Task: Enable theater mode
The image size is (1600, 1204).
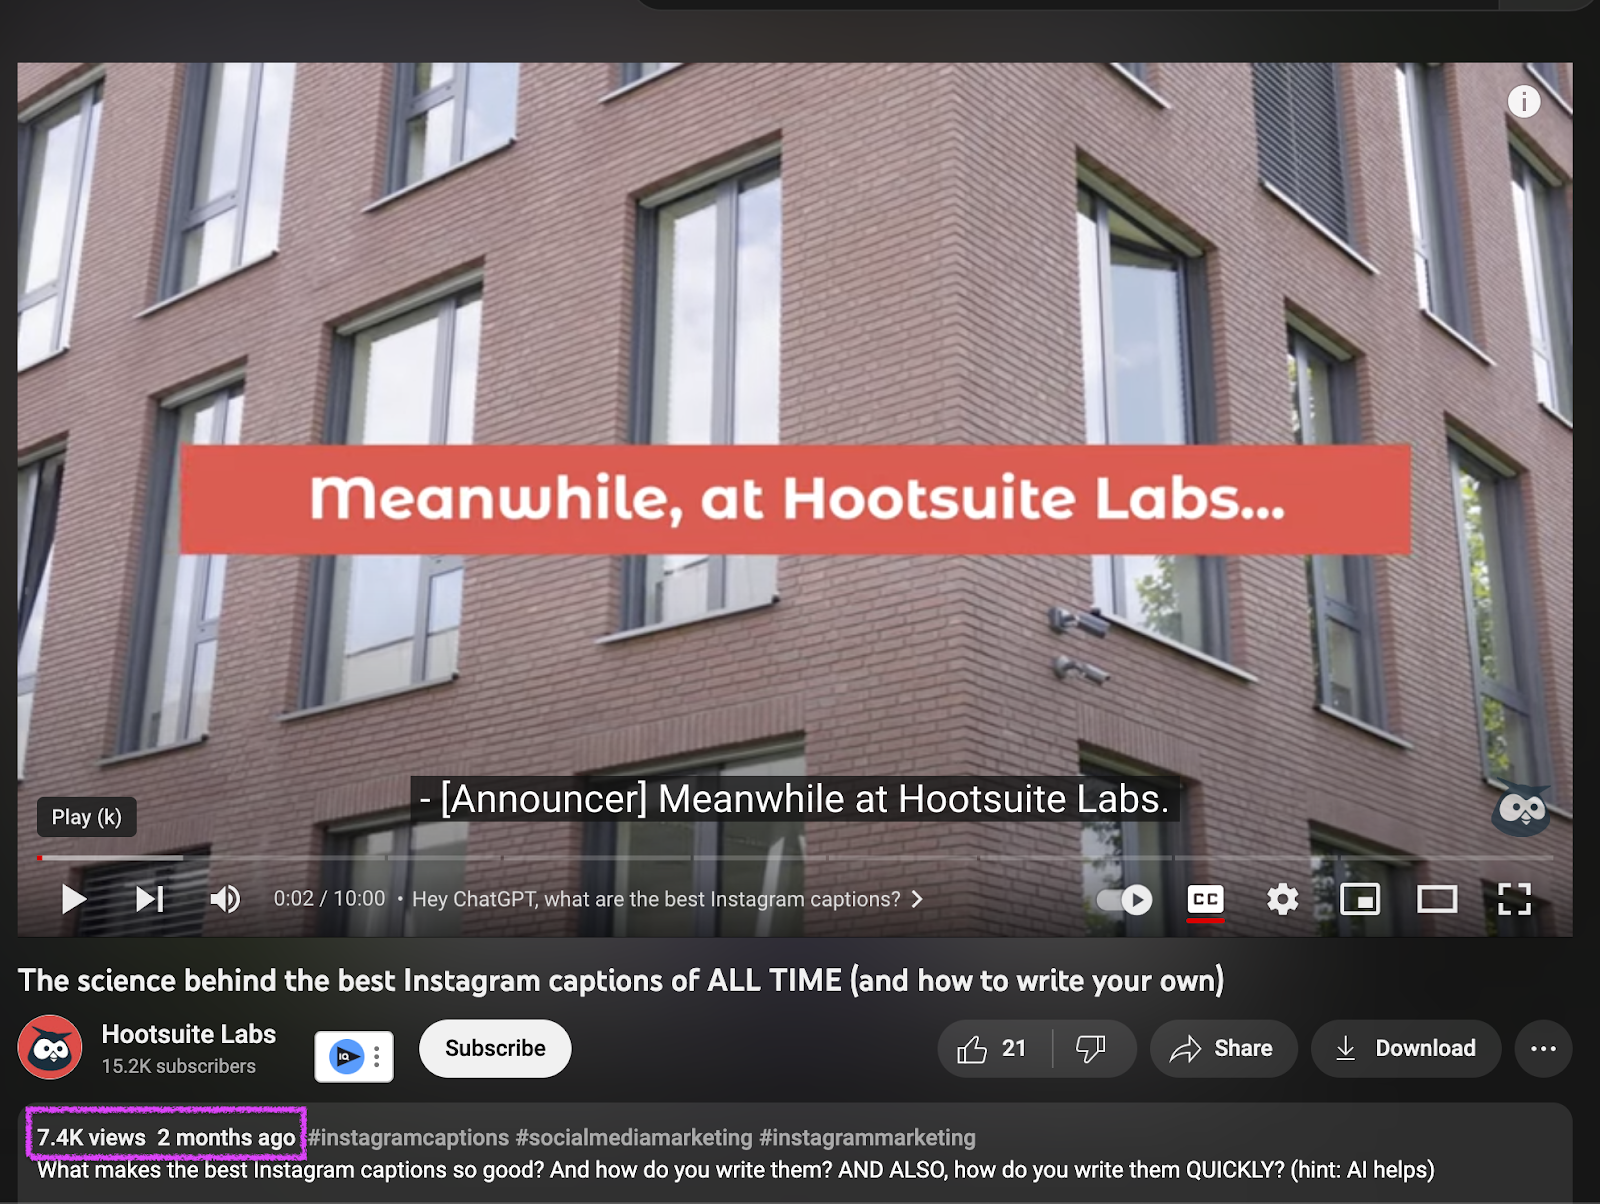Action: click(x=1437, y=899)
